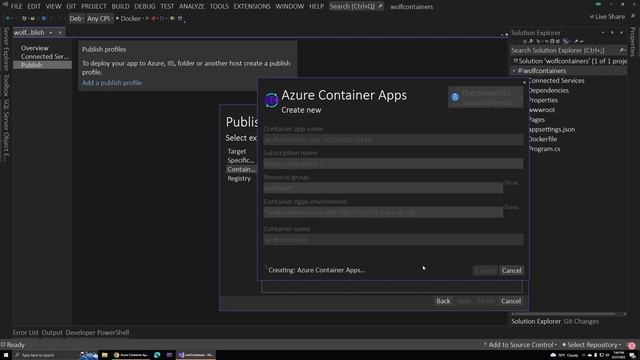Open the Output tab
The width and height of the screenshot is (640, 360).
click(52, 333)
